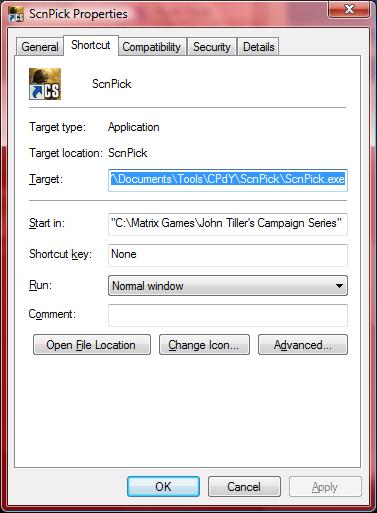Click Open File Location button
The height and width of the screenshot is (513, 377).
92,345
